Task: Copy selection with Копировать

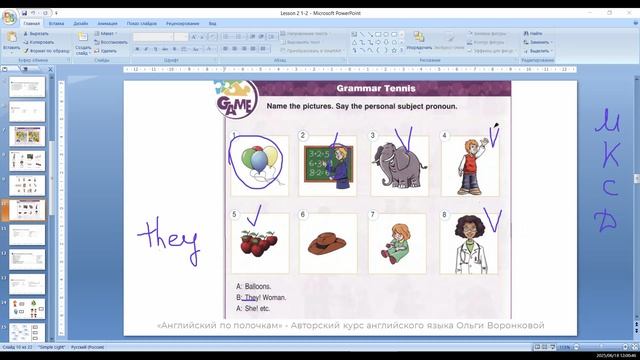Action: [x=38, y=42]
